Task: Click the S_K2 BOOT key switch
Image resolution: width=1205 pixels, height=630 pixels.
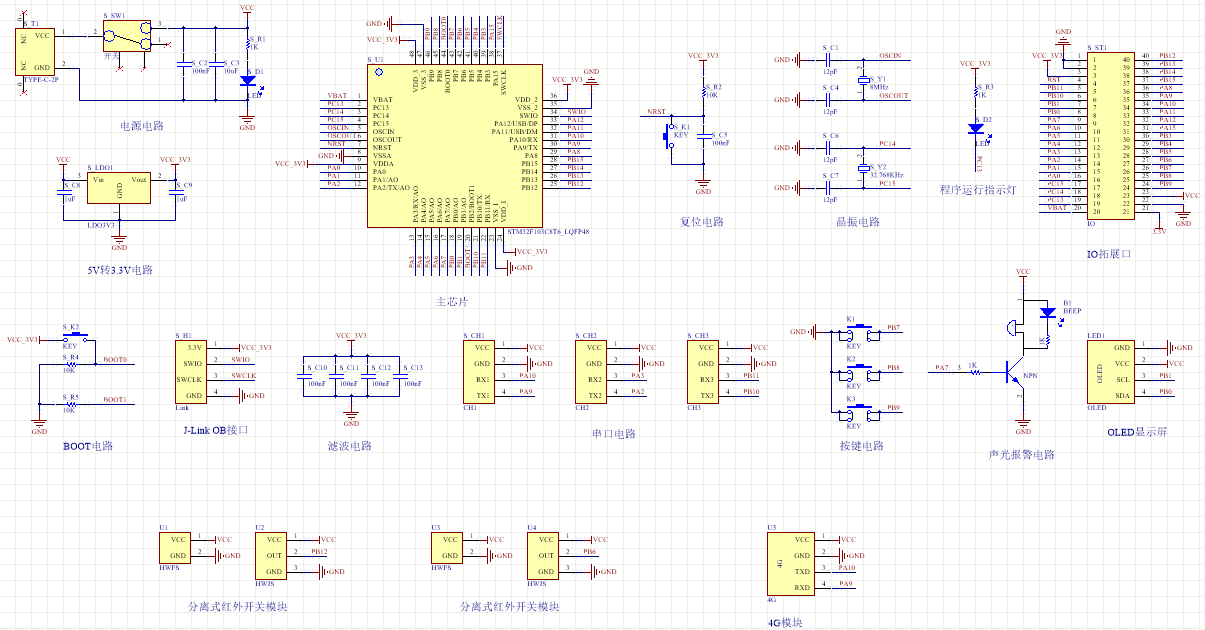Action: 74,338
